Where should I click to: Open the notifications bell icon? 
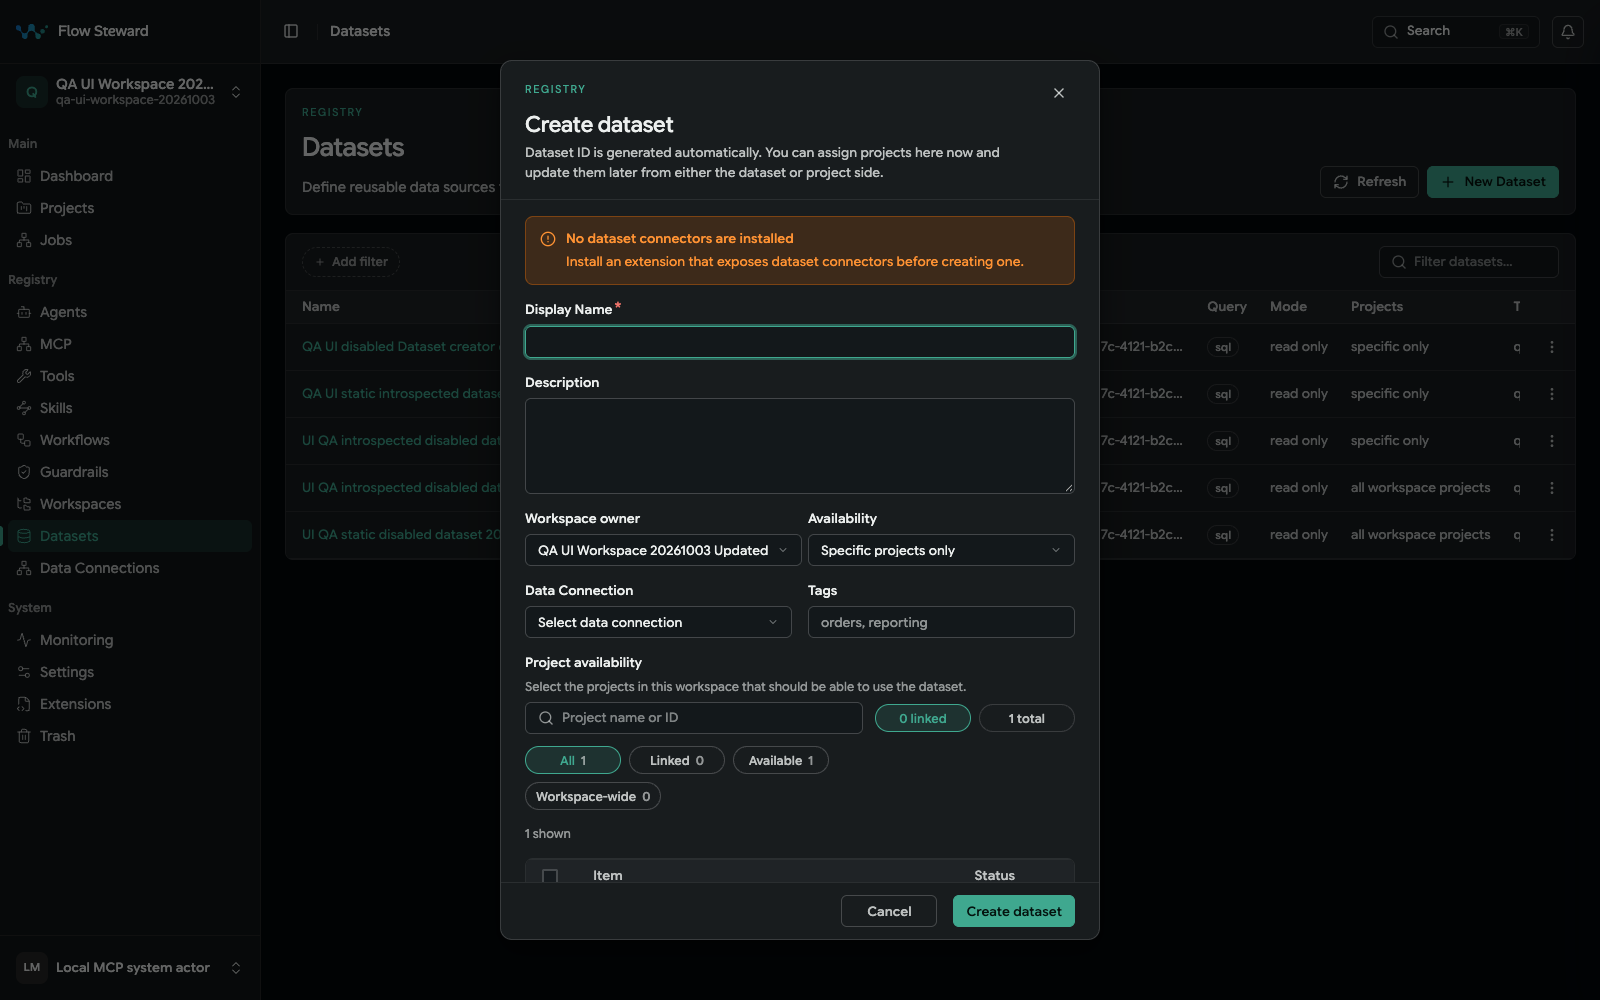point(1568,32)
